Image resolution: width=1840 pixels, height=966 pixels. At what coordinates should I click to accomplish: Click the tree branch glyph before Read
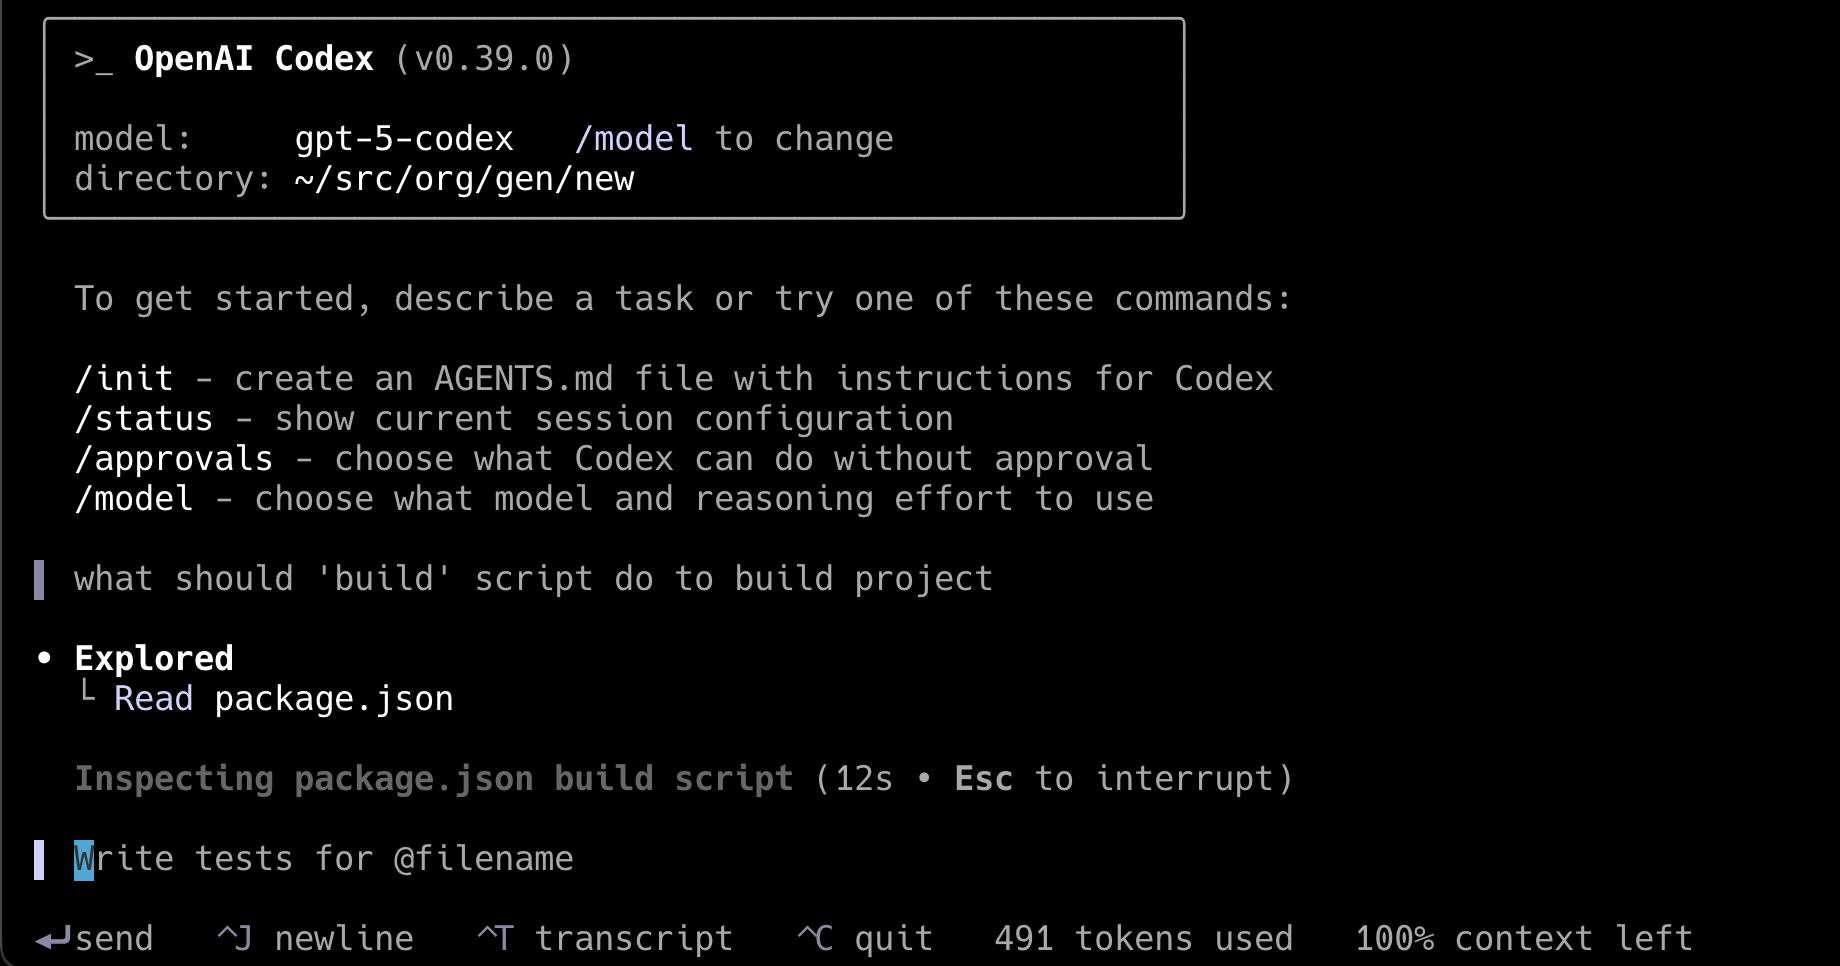pyautogui.click(x=88, y=692)
